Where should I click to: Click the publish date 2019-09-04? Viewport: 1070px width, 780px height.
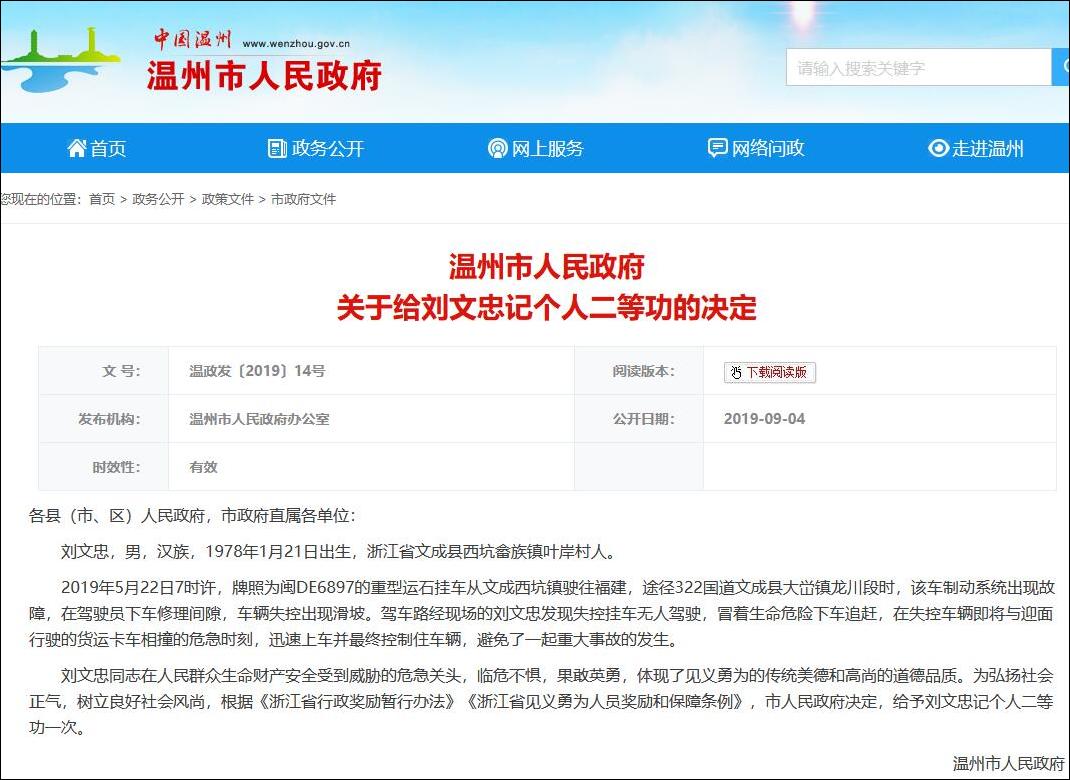click(764, 419)
